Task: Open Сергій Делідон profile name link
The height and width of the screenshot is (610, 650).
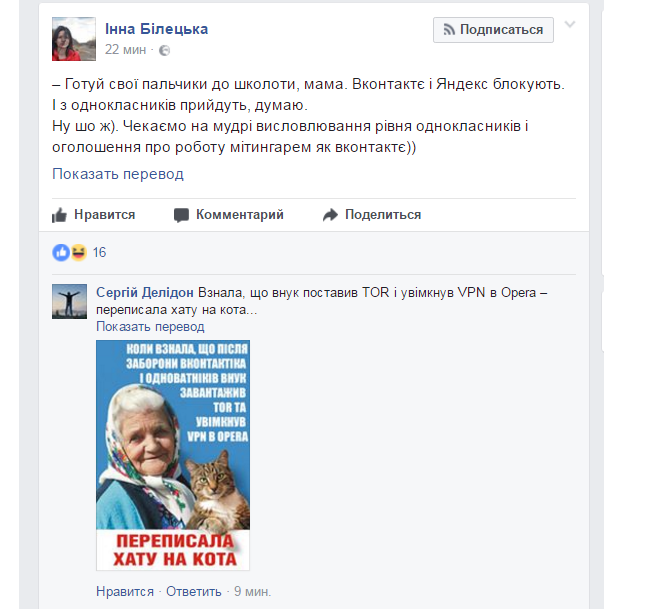Action: (145, 293)
